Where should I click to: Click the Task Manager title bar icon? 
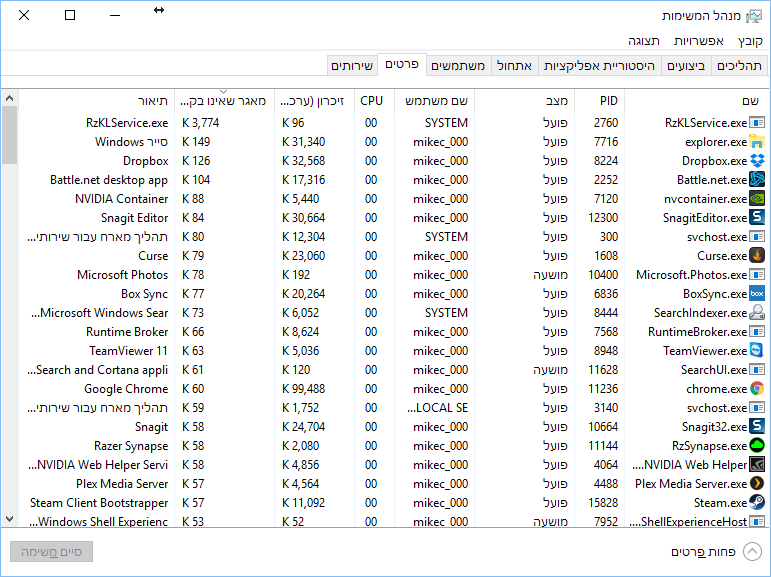pyautogui.click(x=754, y=16)
